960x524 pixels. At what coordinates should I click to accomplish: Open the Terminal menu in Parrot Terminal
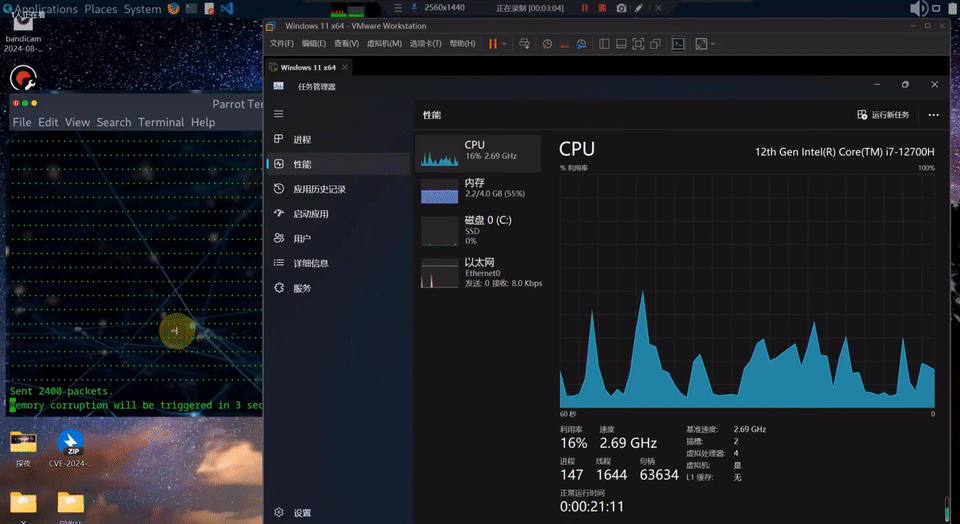coord(161,122)
